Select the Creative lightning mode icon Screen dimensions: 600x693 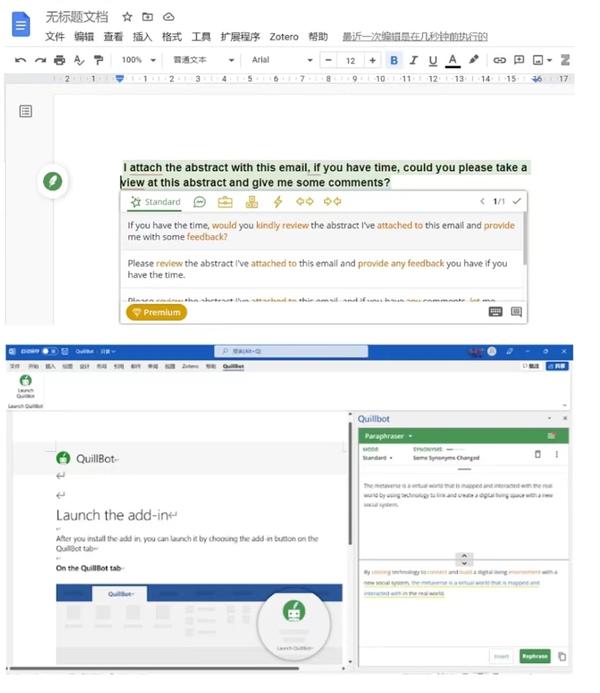click(x=277, y=202)
